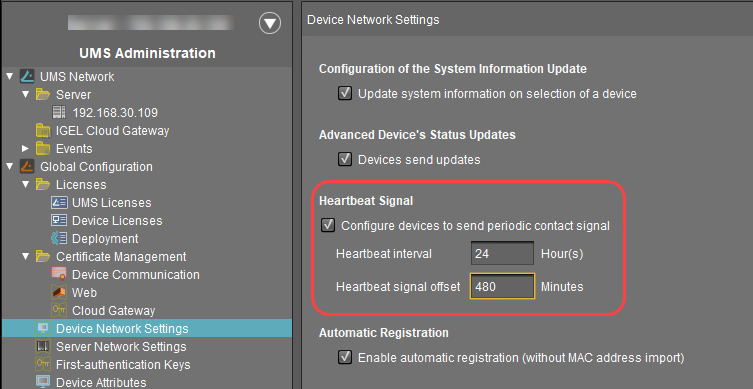This screenshot has height=389, width=753.
Task: Click the server 192.168.30.109 icon
Action: click(x=59, y=112)
